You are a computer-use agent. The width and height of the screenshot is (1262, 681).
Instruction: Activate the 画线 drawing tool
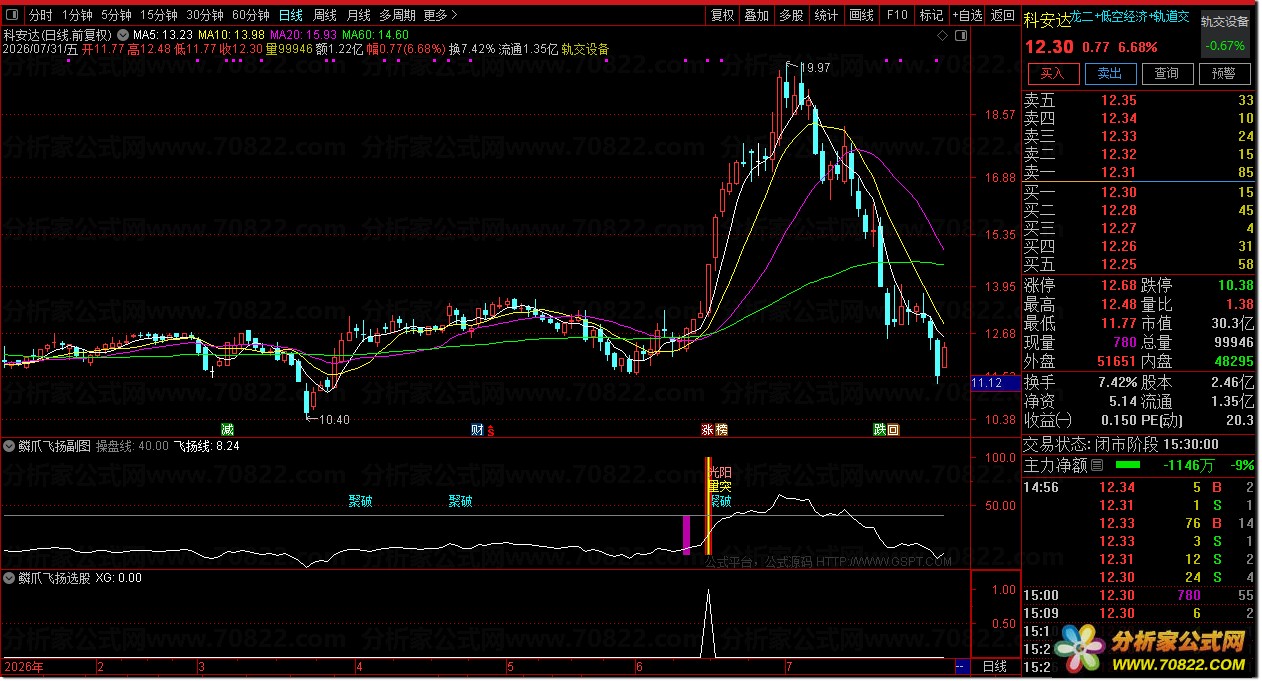(x=861, y=15)
